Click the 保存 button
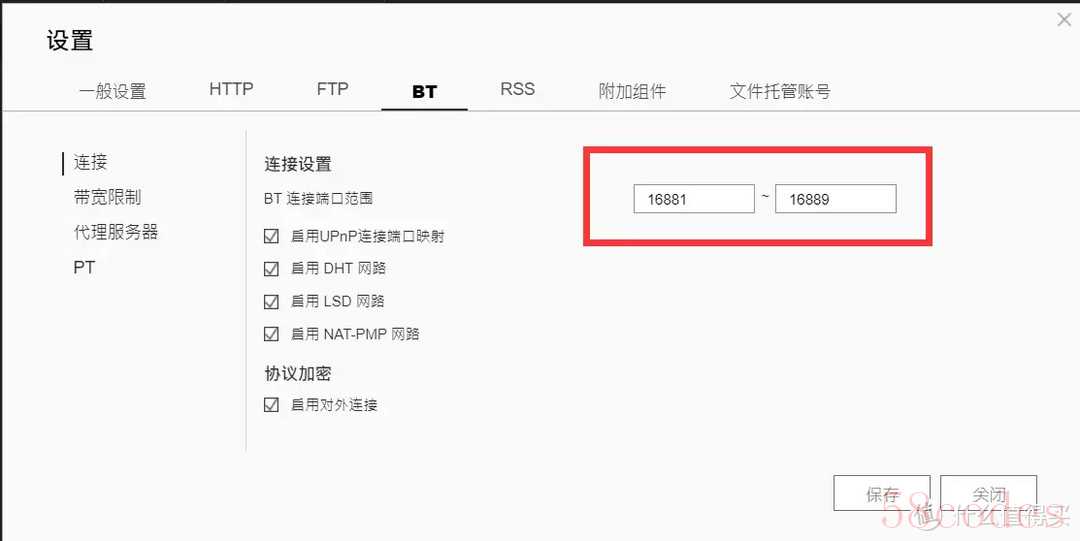The height and width of the screenshot is (541, 1080). coord(882,493)
